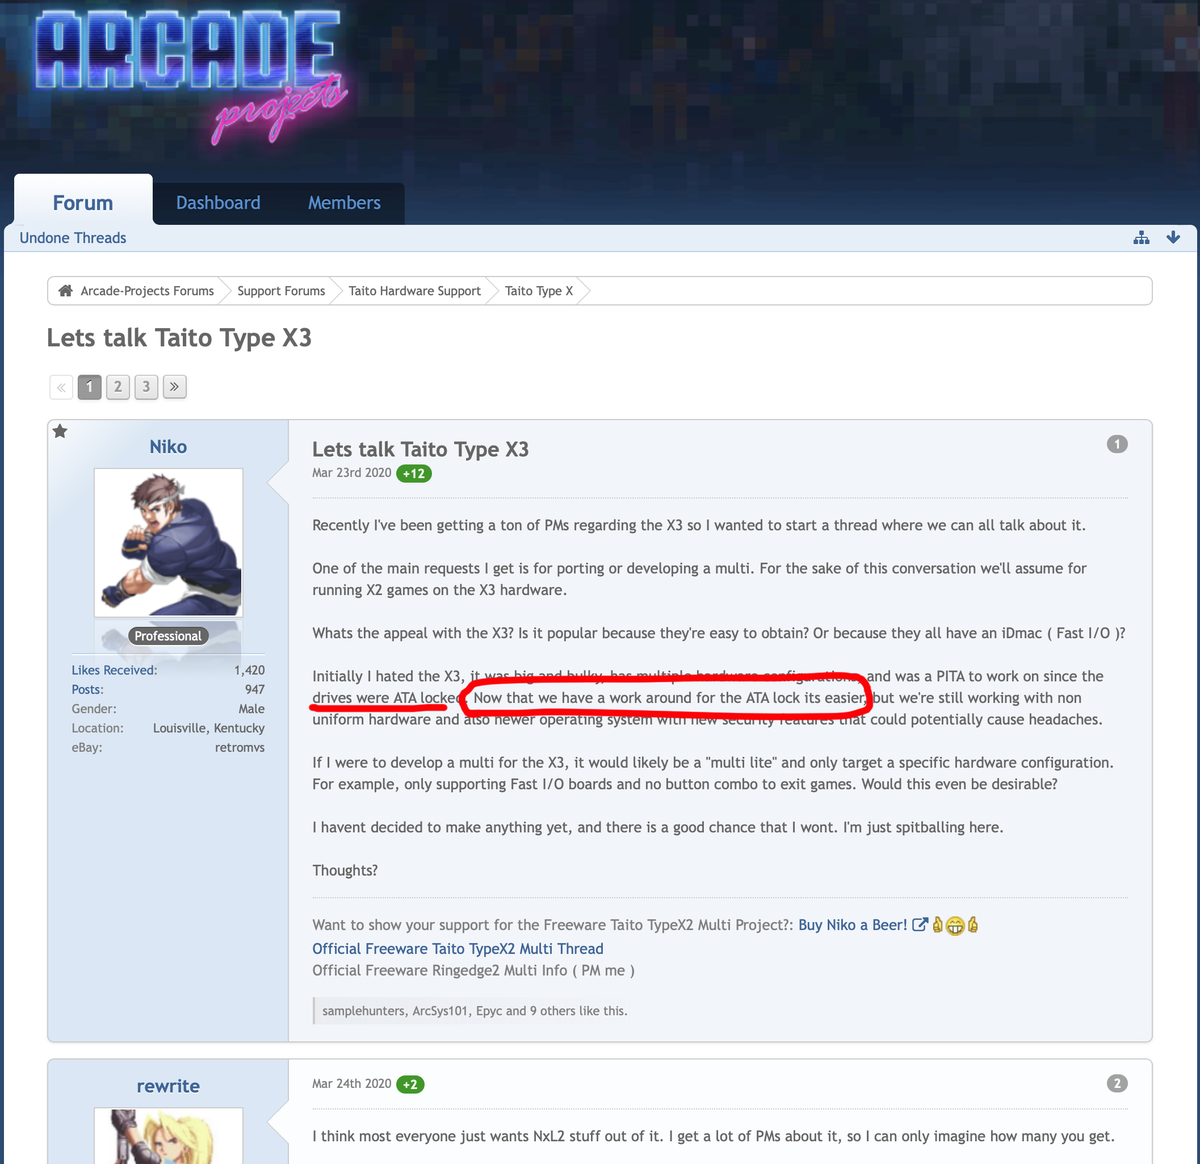Open the sitemap icon in sub-navigation bar
Screen dimensions: 1200x1164
[1141, 237]
